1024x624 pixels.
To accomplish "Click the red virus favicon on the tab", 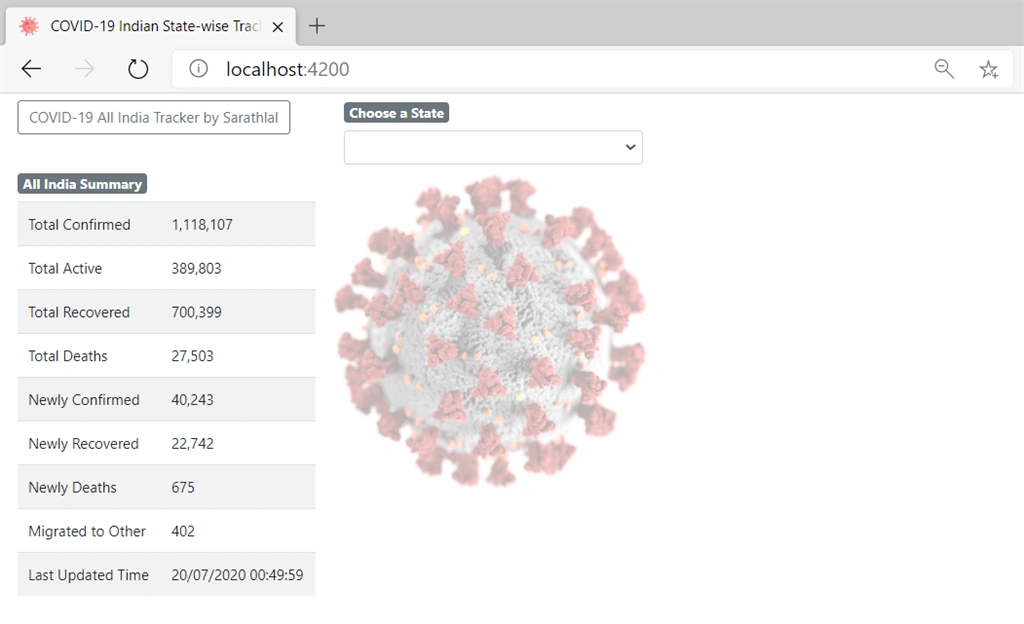I will 29,26.
